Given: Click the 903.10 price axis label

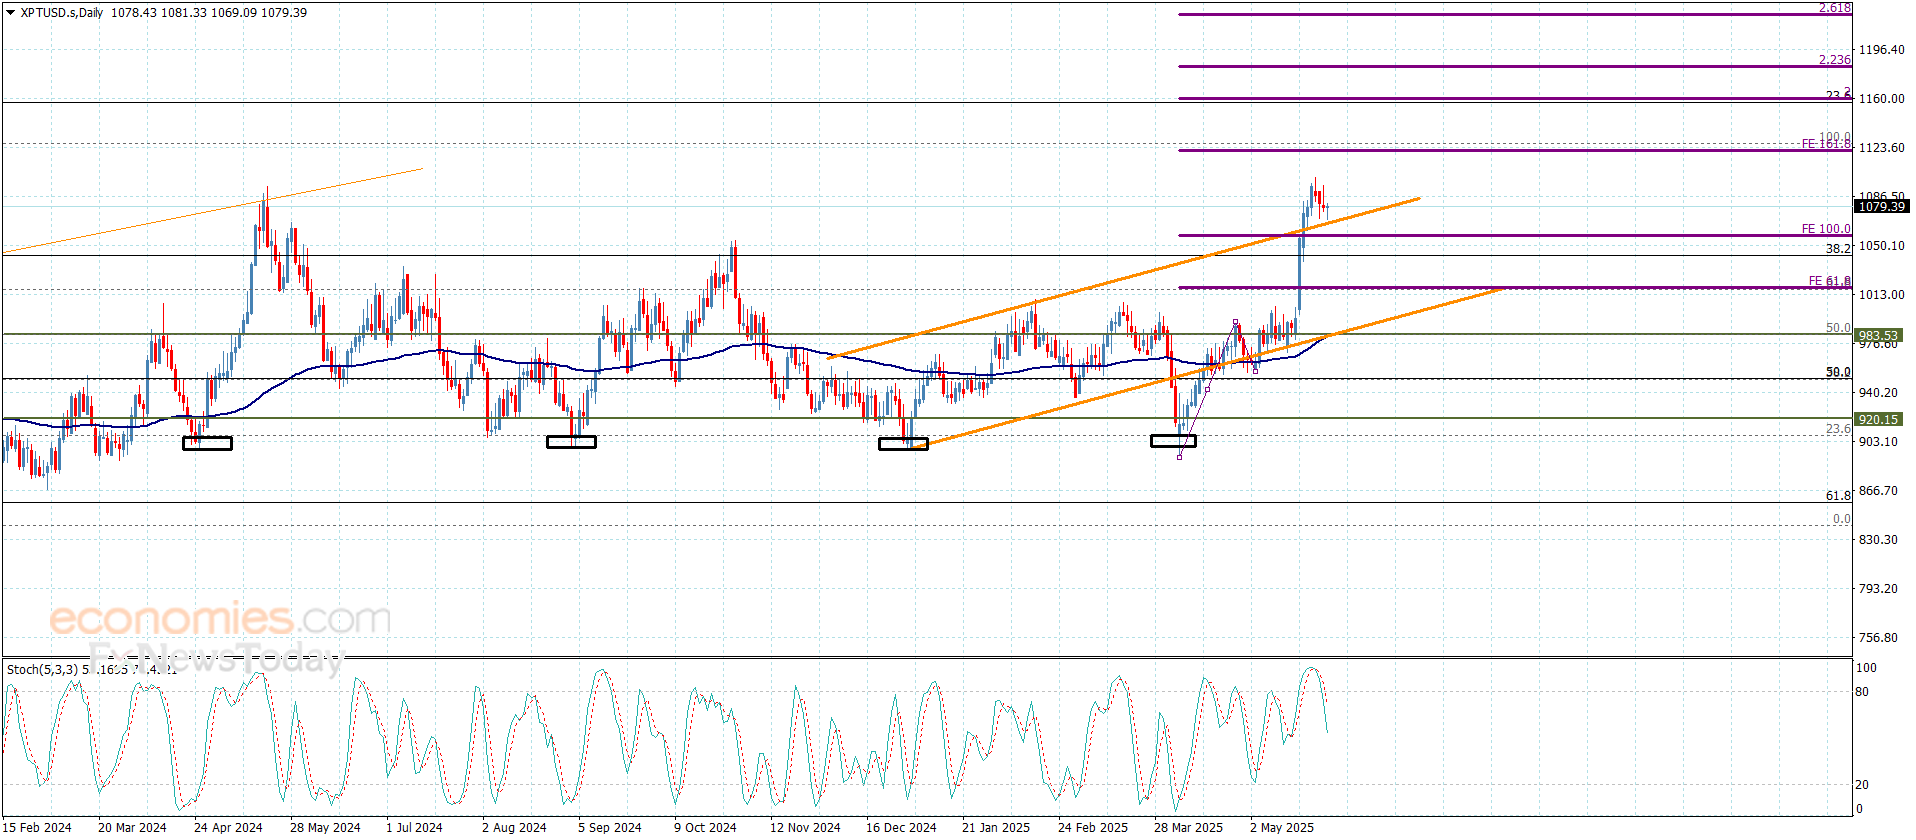Looking at the screenshot, I should tap(1879, 442).
